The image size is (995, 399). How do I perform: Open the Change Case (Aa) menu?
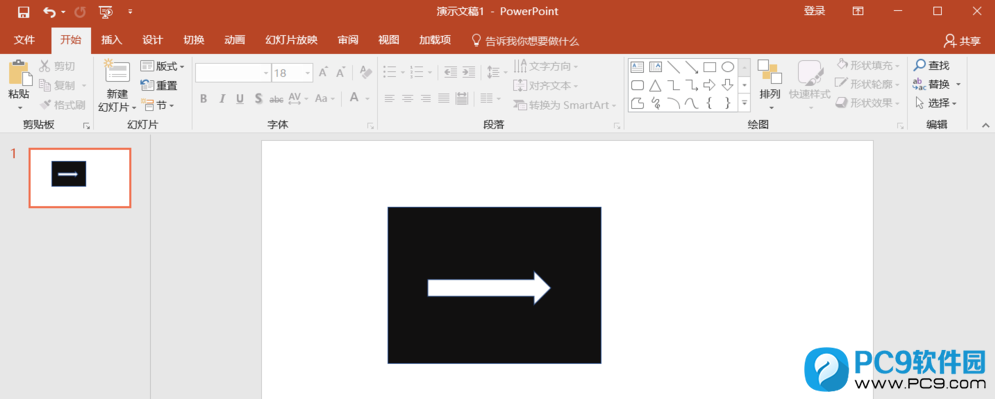[324, 98]
